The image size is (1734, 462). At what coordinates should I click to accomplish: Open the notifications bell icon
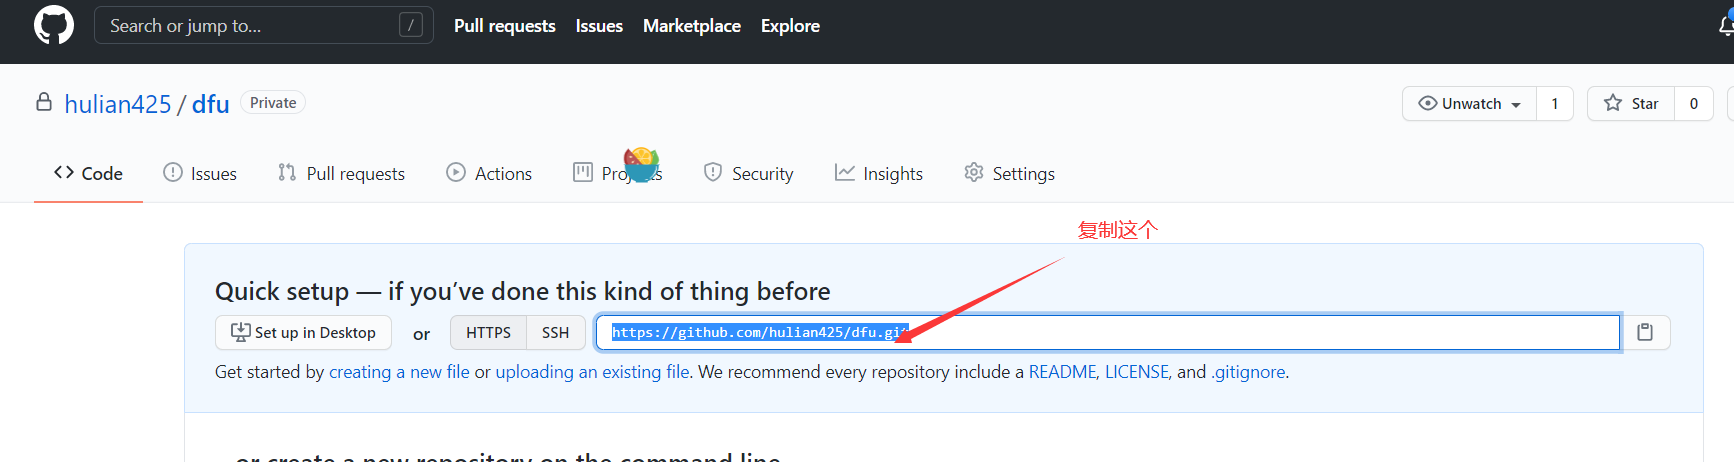coord(1726,25)
